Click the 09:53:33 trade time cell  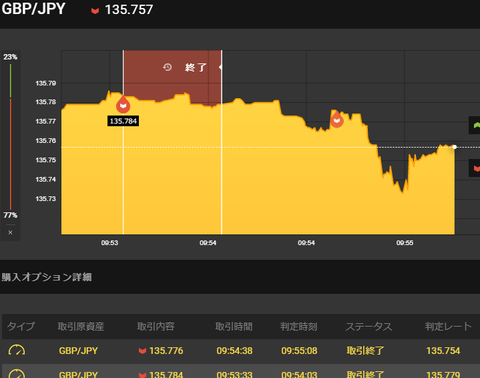234,374
